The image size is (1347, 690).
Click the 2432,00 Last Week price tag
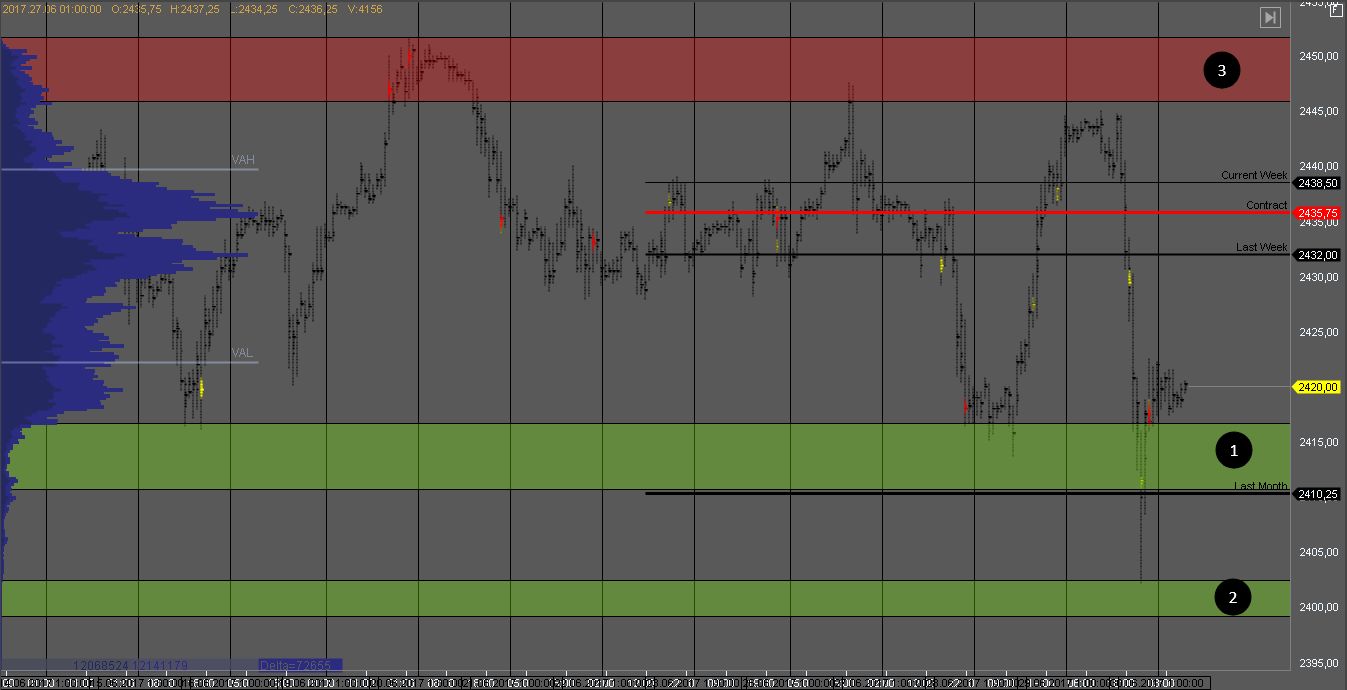pyautogui.click(x=1317, y=255)
